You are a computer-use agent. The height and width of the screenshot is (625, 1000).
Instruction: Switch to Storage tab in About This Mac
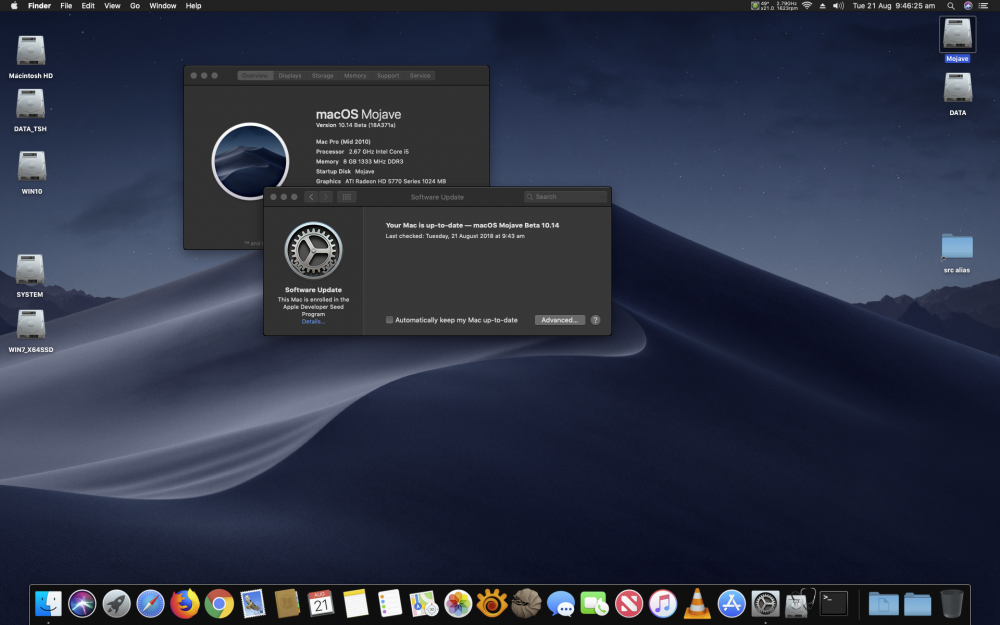tap(322, 75)
